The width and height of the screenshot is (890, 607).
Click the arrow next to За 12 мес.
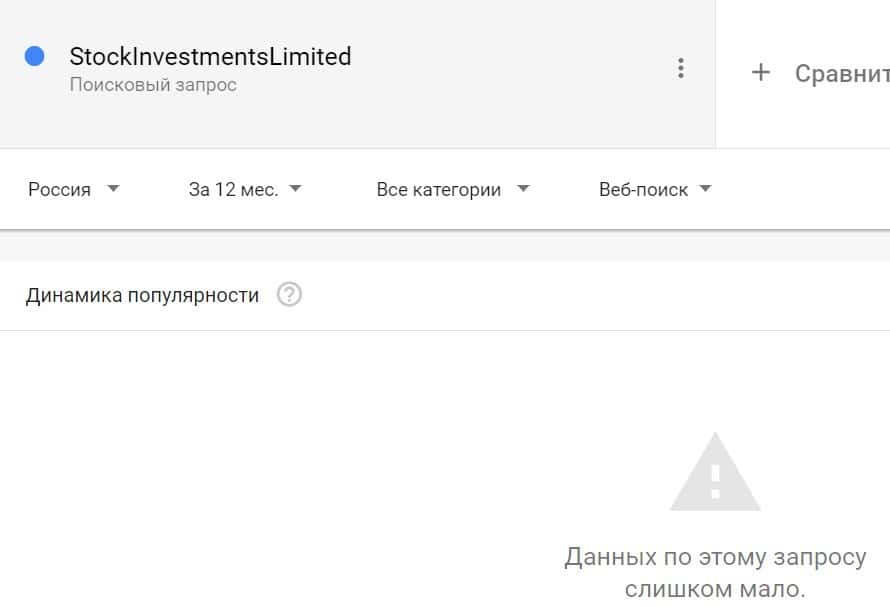tap(295, 189)
